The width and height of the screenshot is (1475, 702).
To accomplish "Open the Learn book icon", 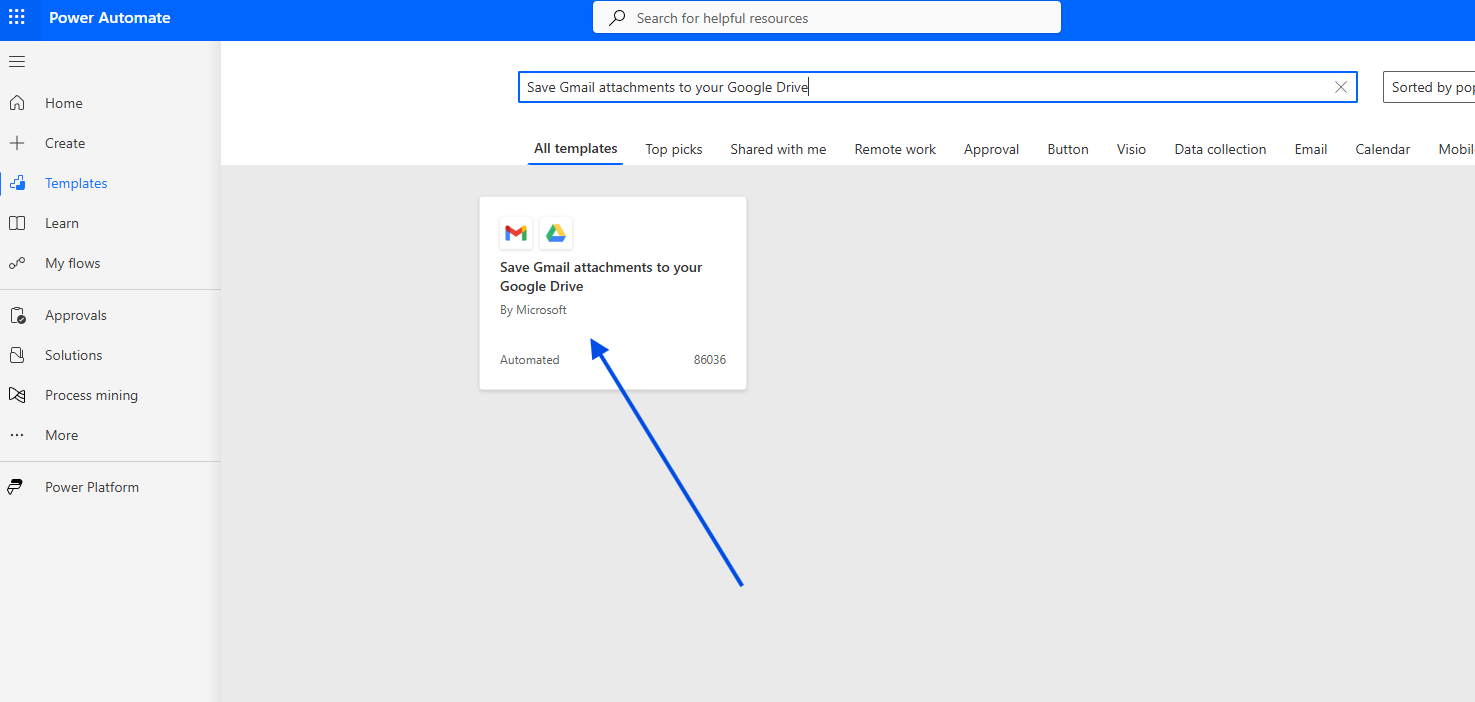I will pyautogui.click(x=17, y=223).
